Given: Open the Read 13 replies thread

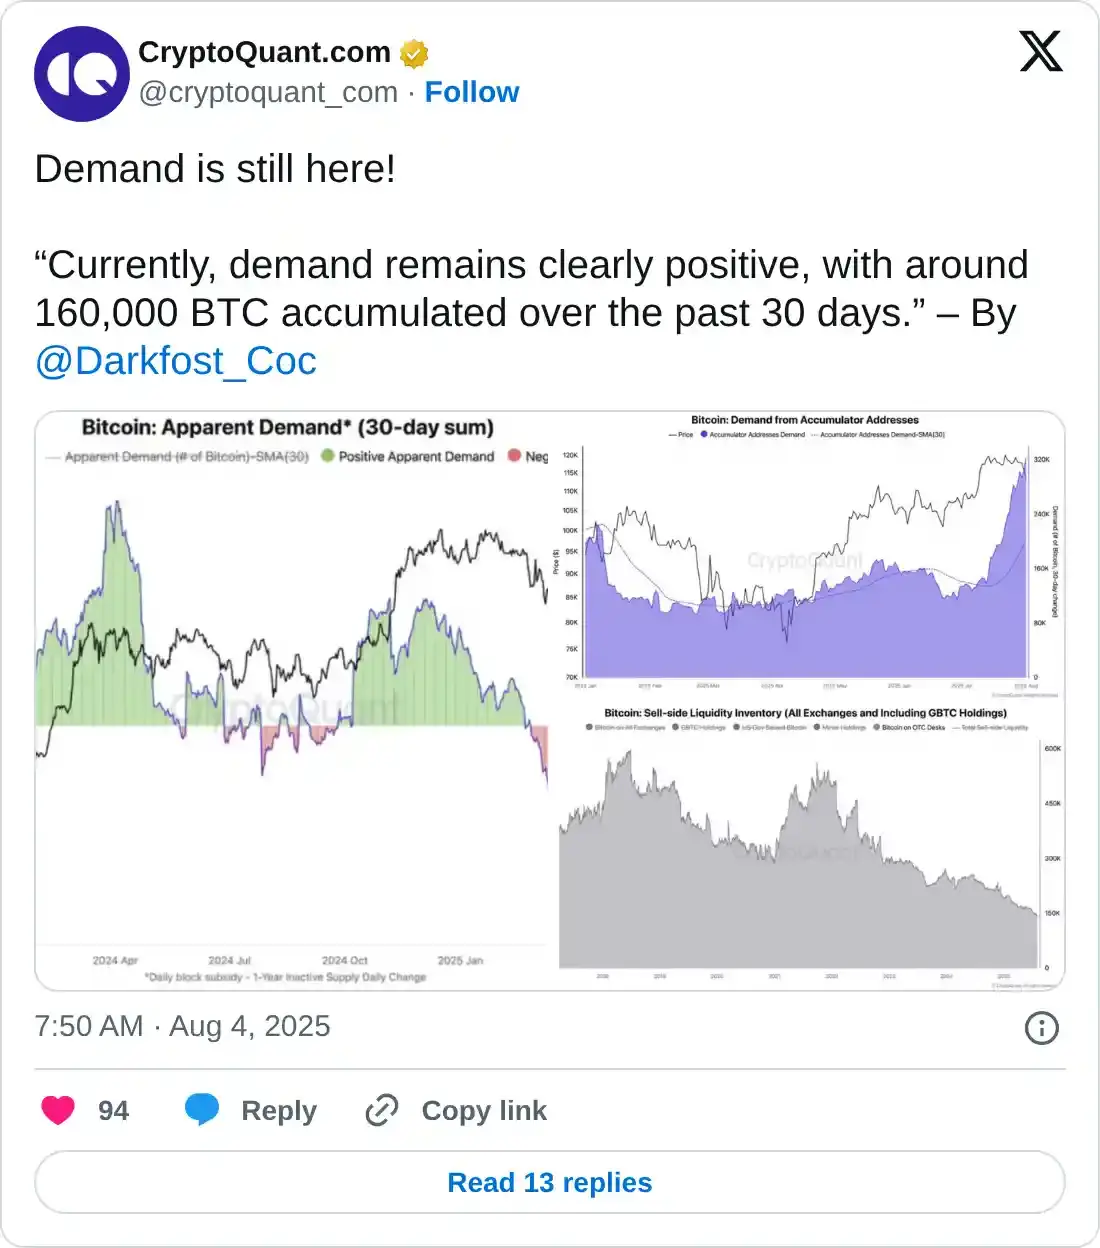Looking at the screenshot, I should pos(550,1182).
